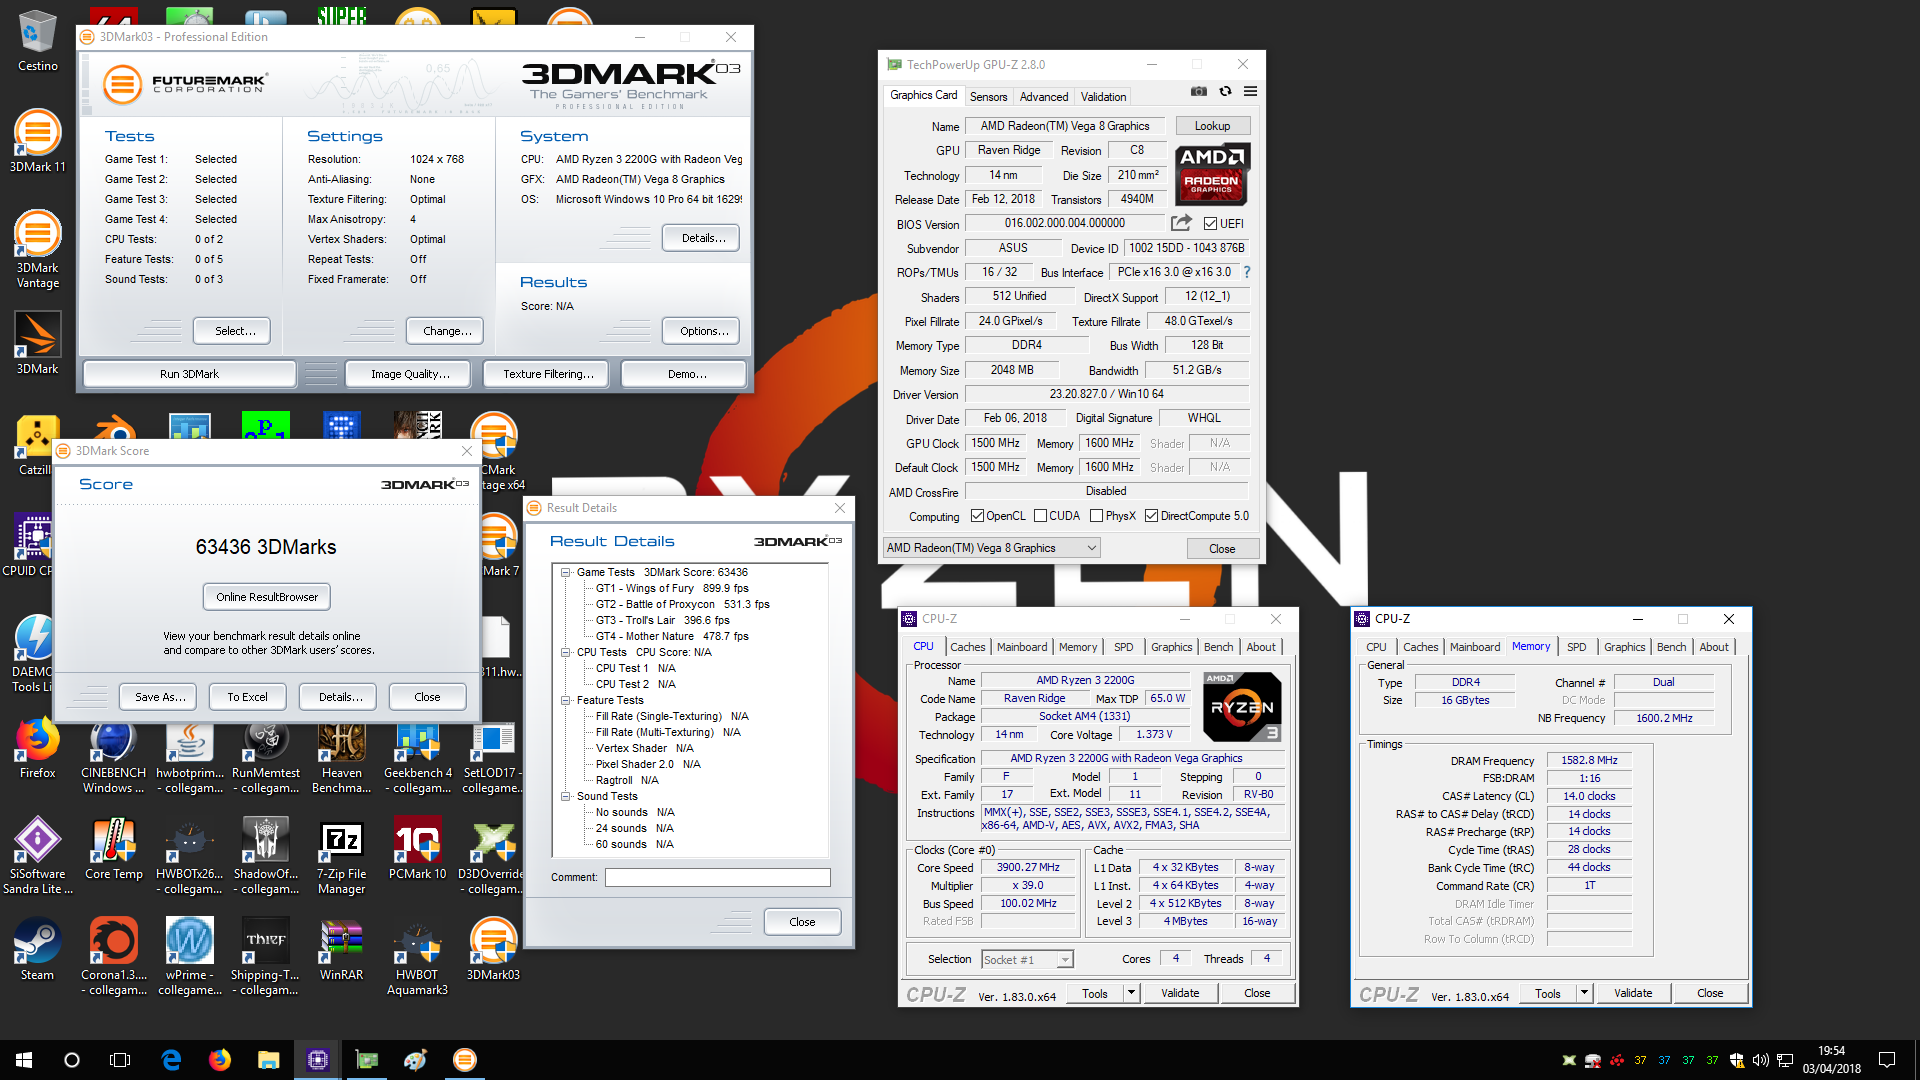The image size is (1920, 1080).
Task: Click the To Excel button
Action: 247,697
